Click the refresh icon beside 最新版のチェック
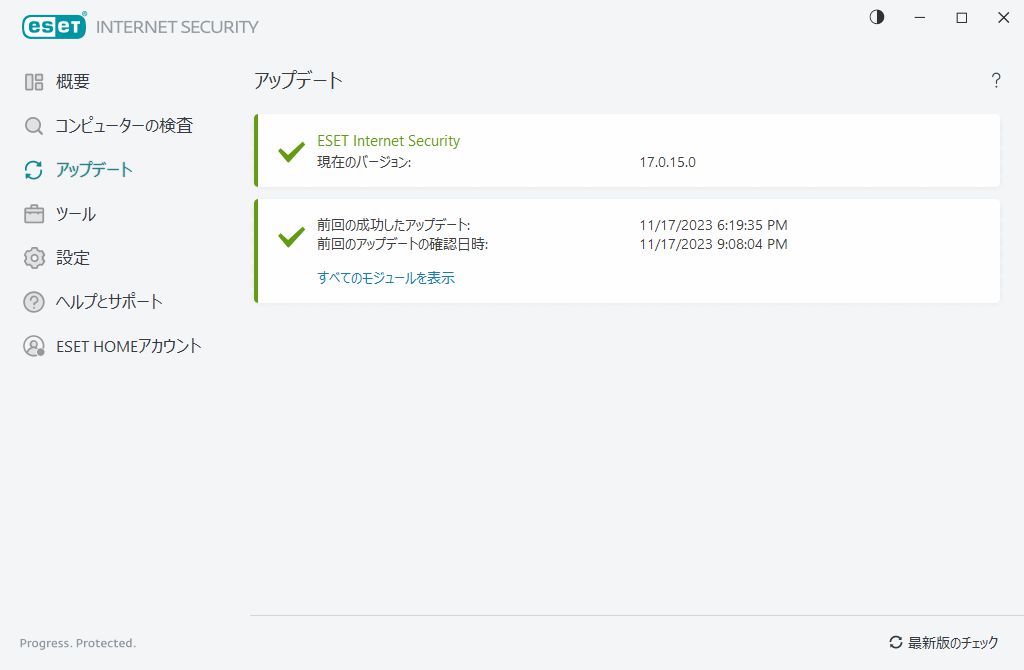This screenshot has height=670, width=1024. point(894,642)
